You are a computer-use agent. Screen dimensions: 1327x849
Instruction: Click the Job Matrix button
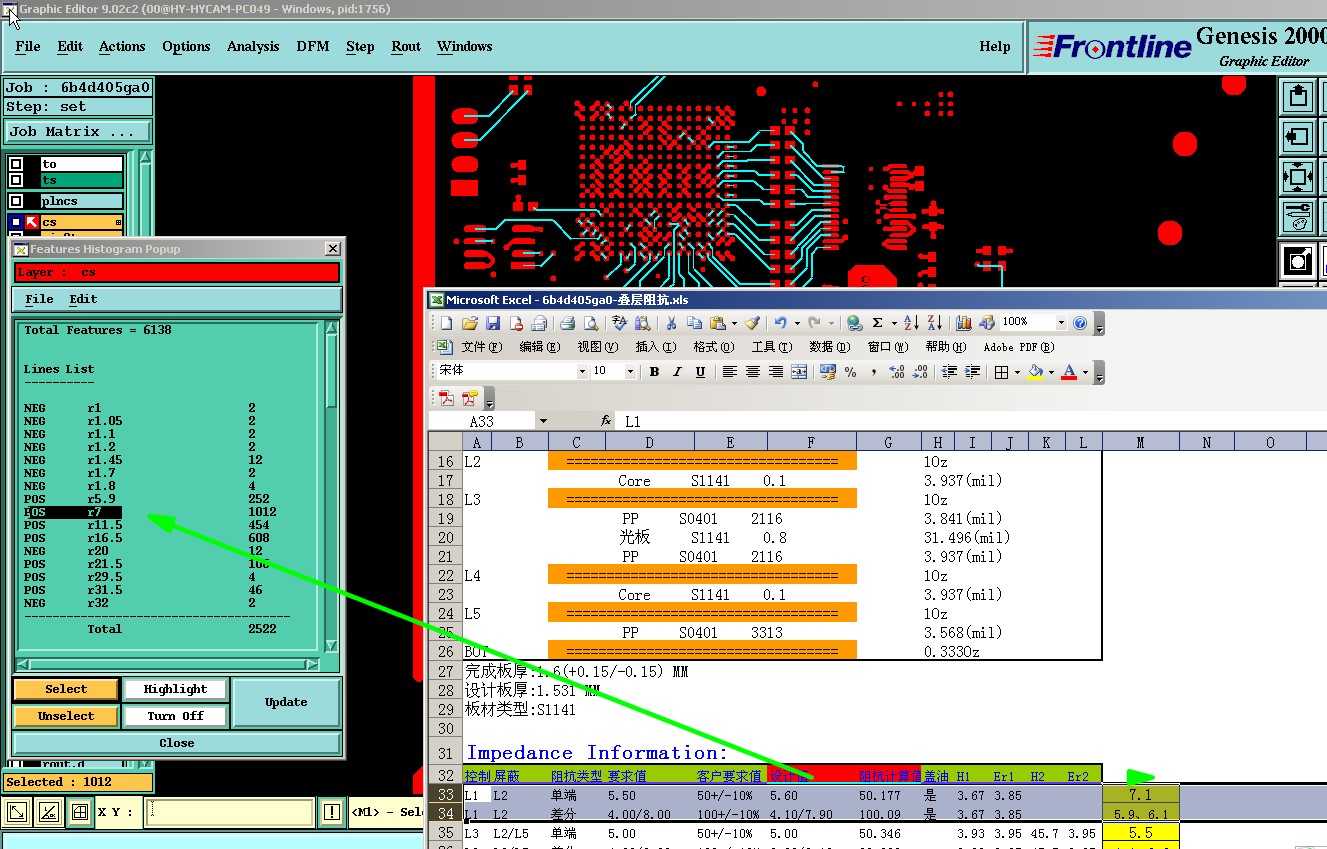[x=78, y=132]
